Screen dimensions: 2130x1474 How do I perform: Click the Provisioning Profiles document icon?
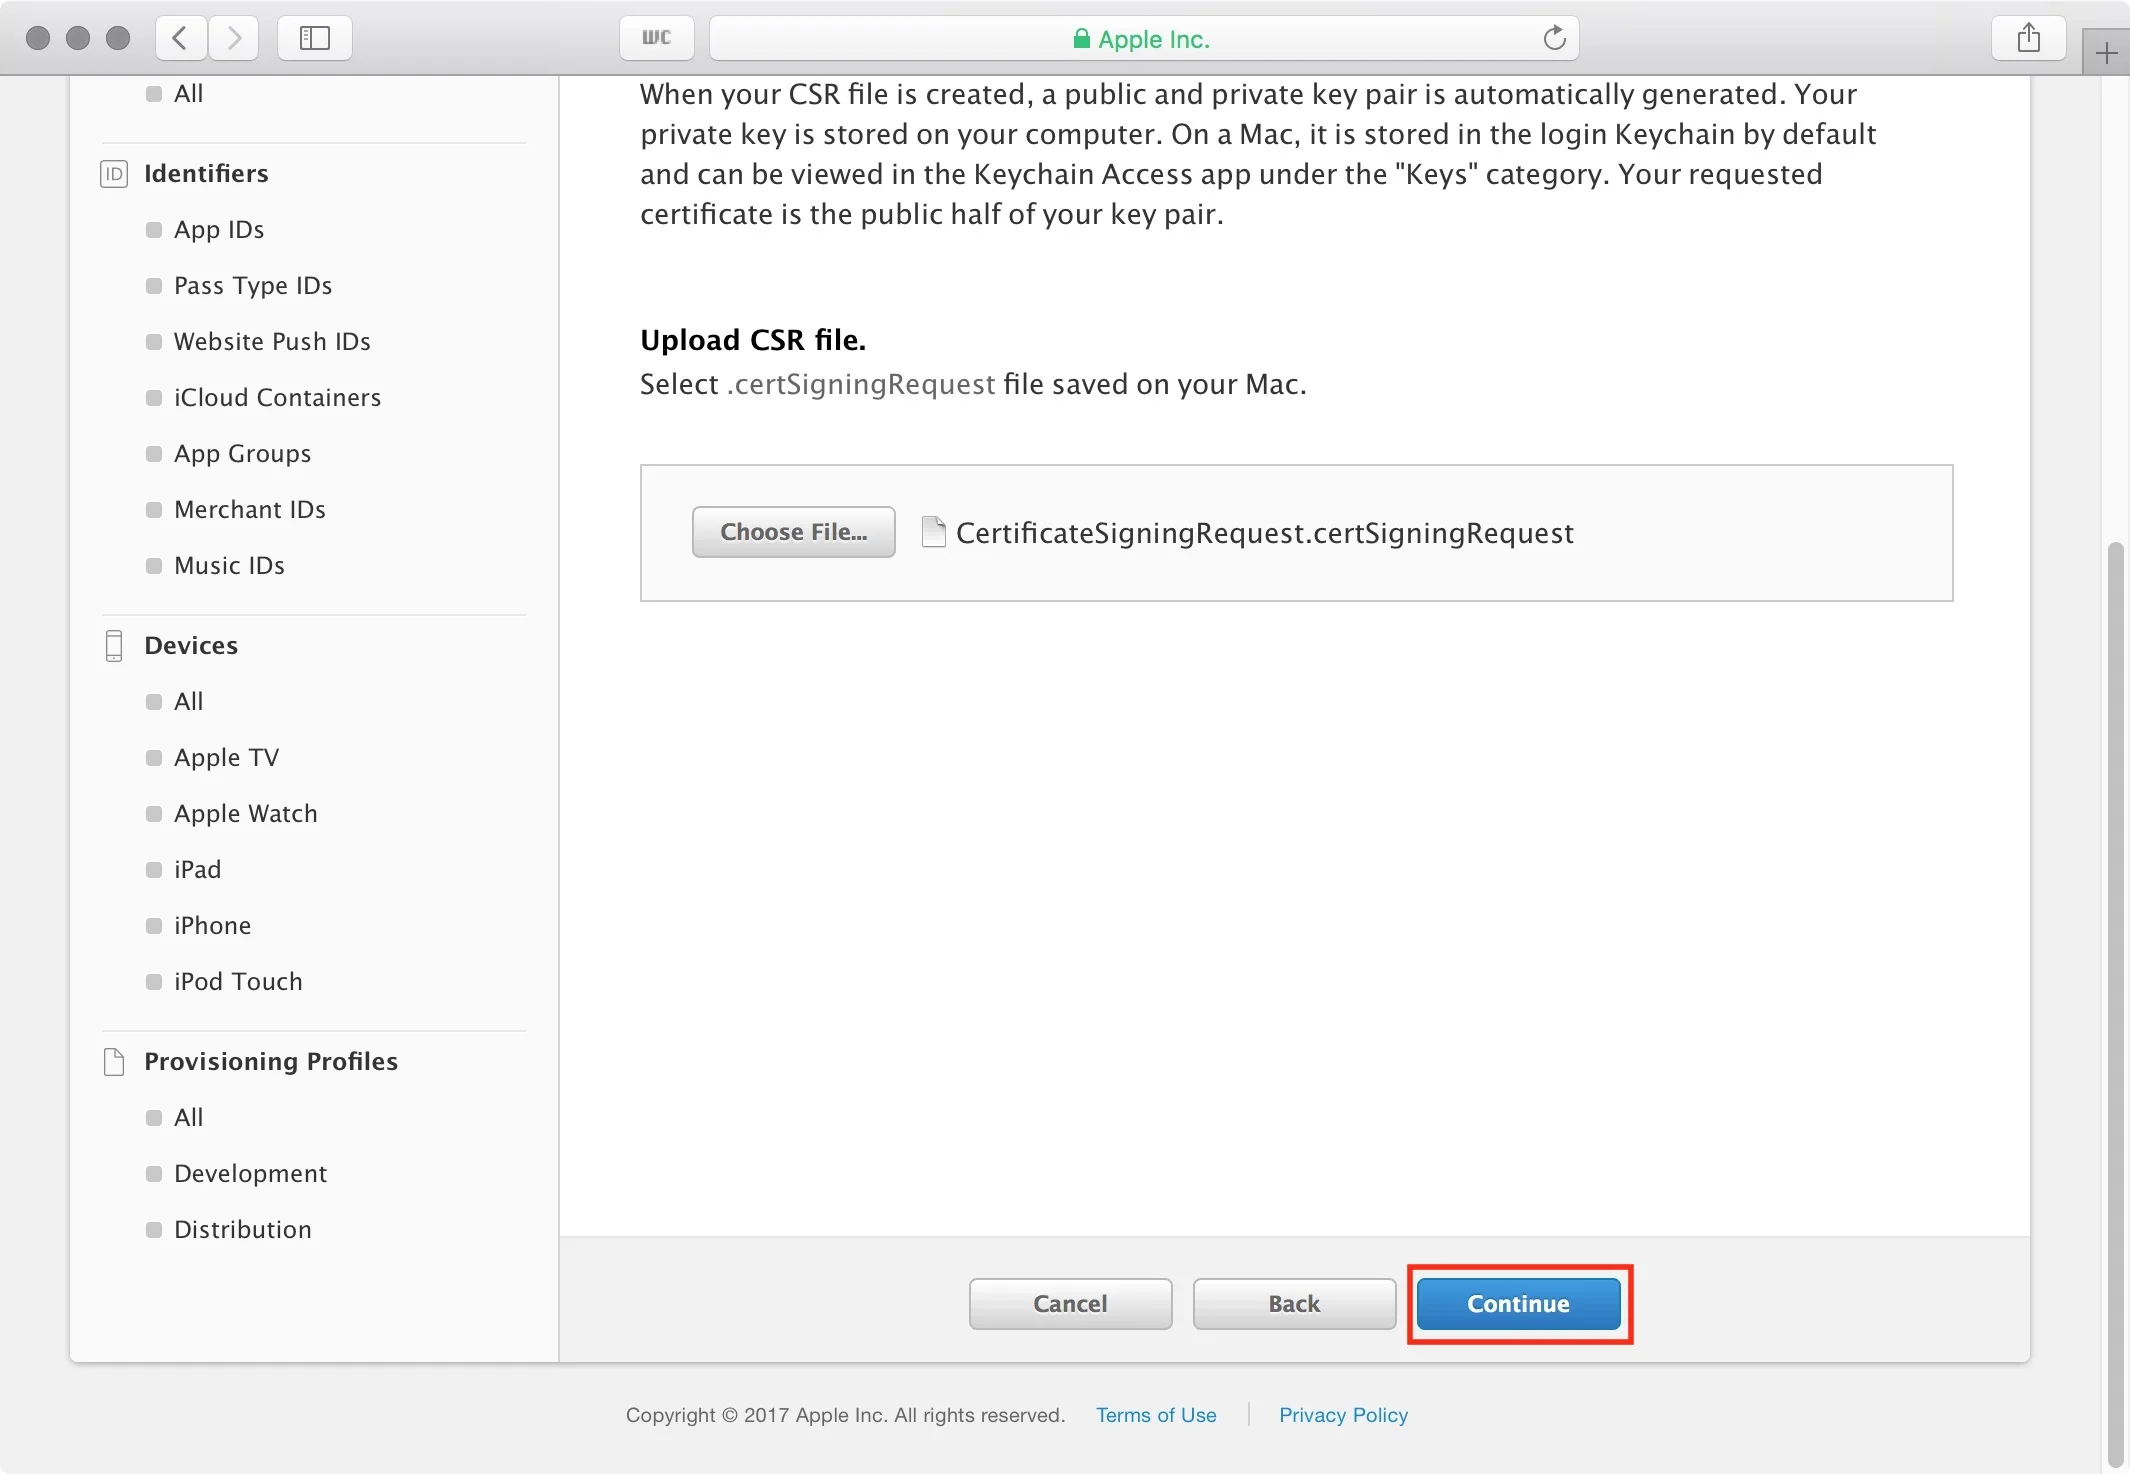coord(114,1062)
